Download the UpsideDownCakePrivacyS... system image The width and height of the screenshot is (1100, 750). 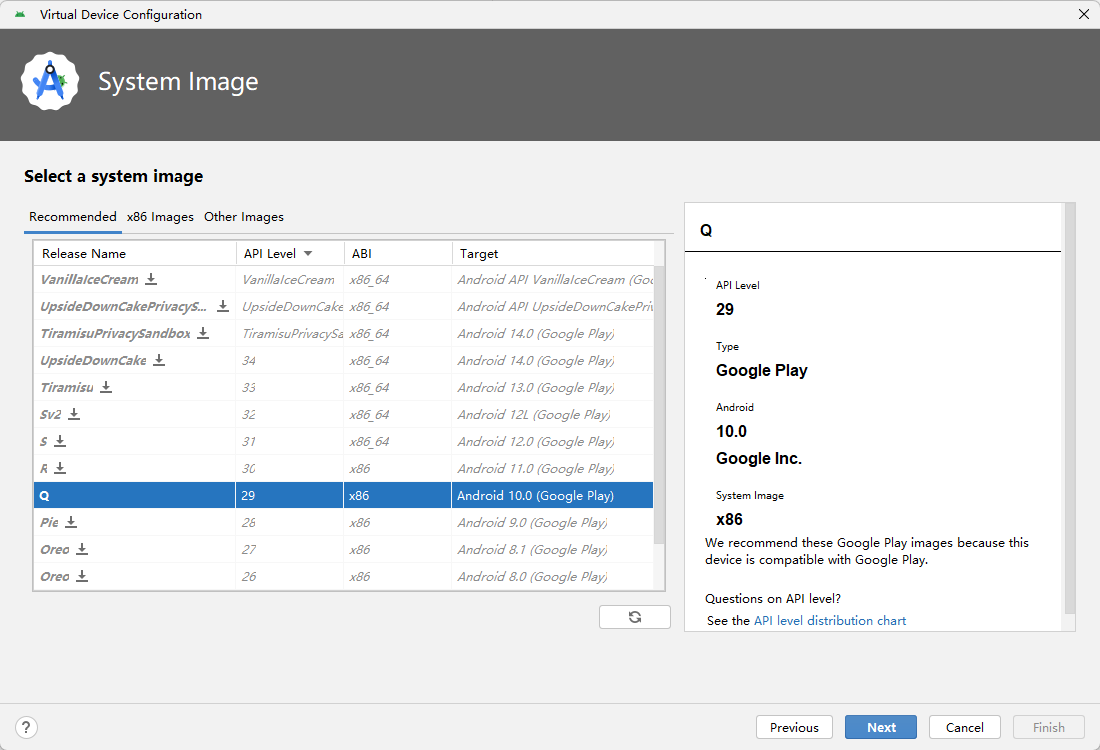point(223,307)
